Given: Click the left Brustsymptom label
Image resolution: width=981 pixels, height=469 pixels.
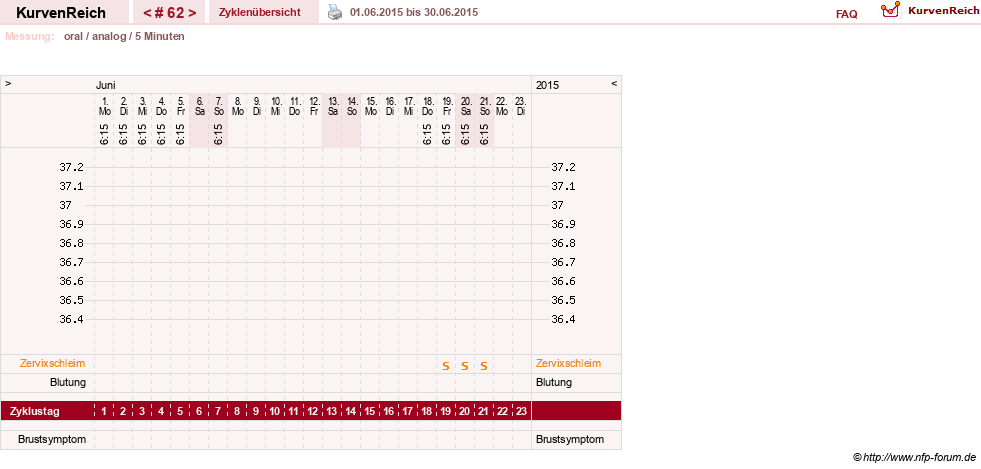Looking at the screenshot, I should [x=52, y=439].
